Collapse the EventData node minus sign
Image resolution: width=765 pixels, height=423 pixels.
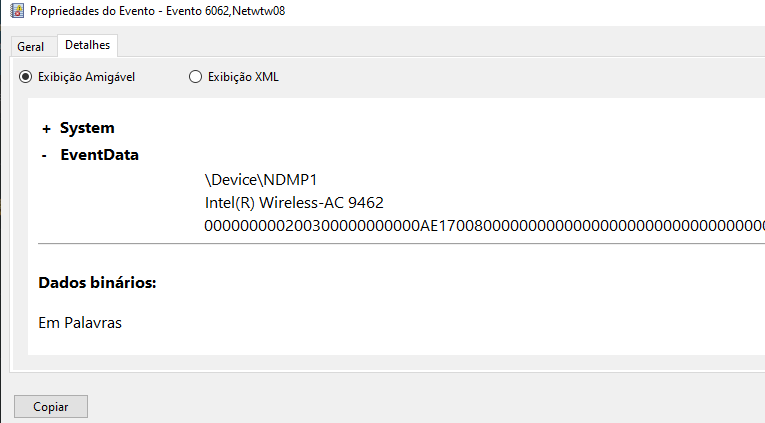pos(44,156)
